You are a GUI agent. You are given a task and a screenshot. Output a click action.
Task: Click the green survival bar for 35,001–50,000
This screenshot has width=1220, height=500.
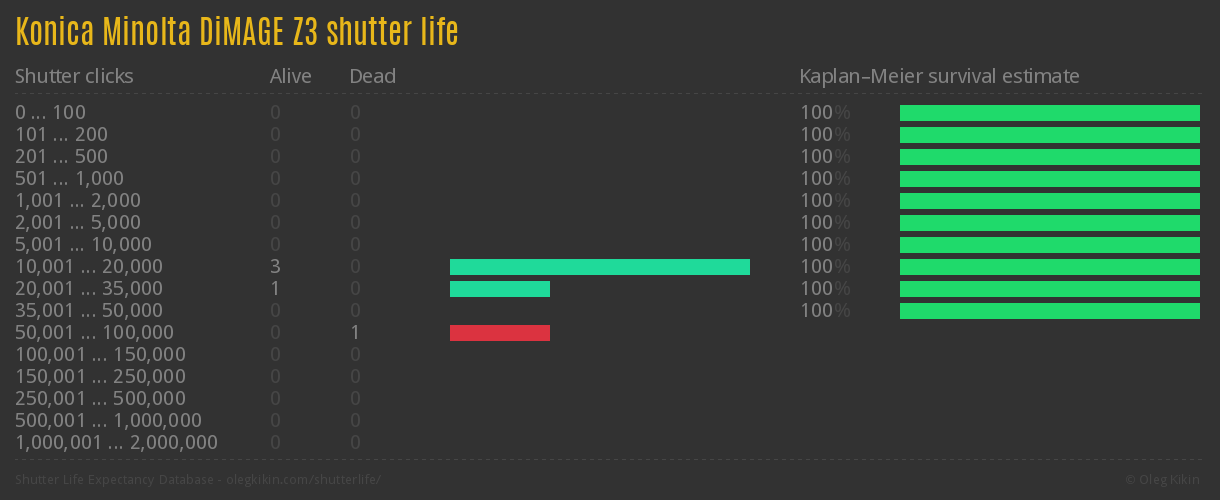click(x=1049, y=311)
